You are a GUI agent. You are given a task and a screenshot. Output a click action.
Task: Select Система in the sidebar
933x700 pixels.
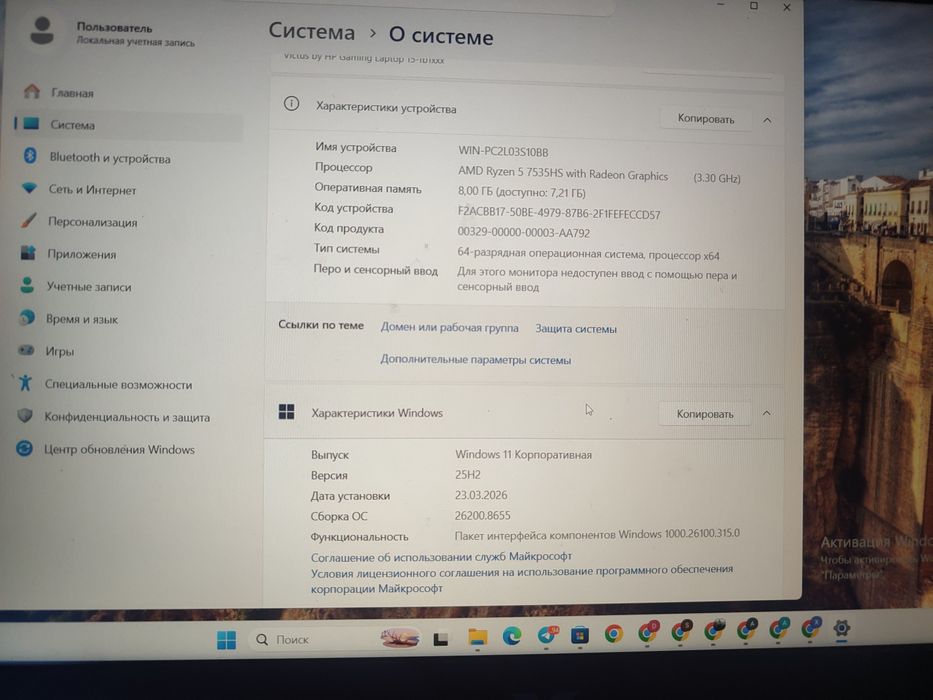click(x=127, y=125)
